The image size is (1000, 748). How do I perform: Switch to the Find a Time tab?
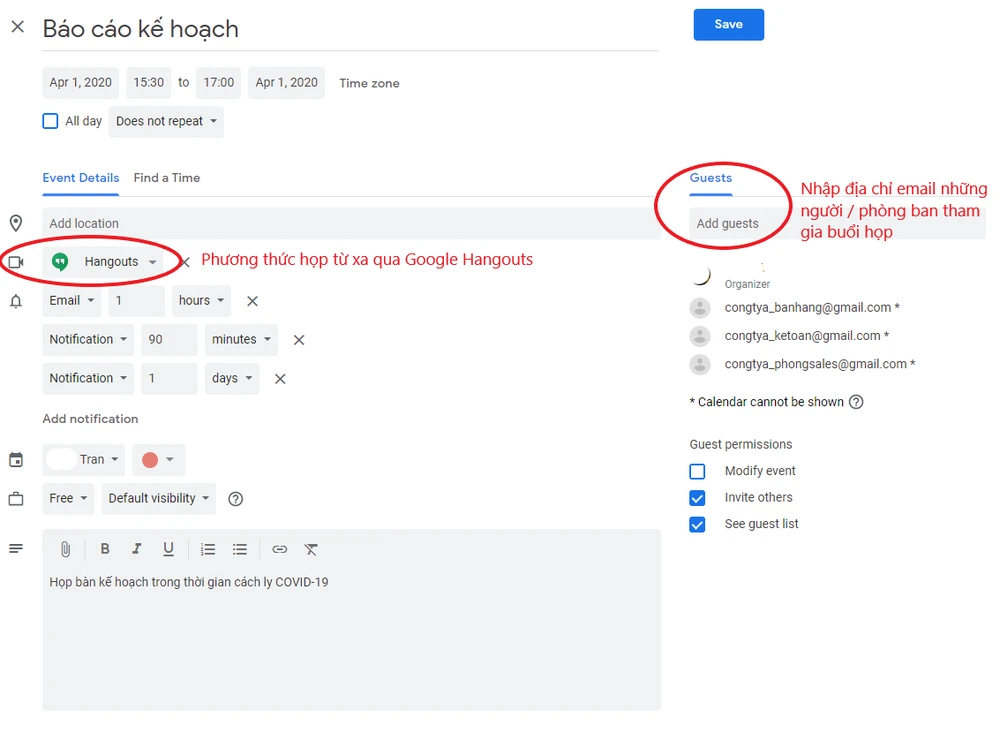tap(166, 178)
